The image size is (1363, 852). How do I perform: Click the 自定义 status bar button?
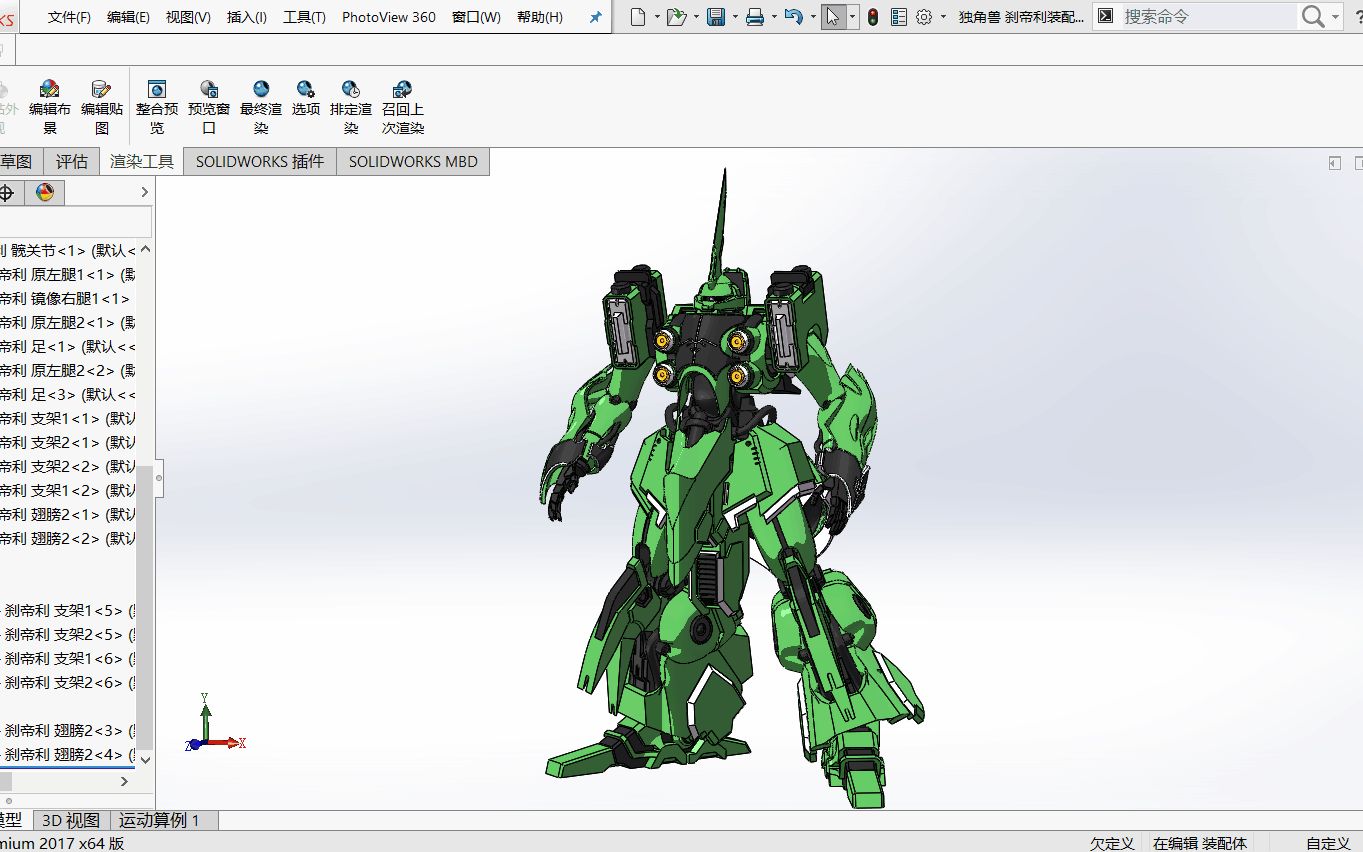pyautogui.click(x=1328, y=843)
